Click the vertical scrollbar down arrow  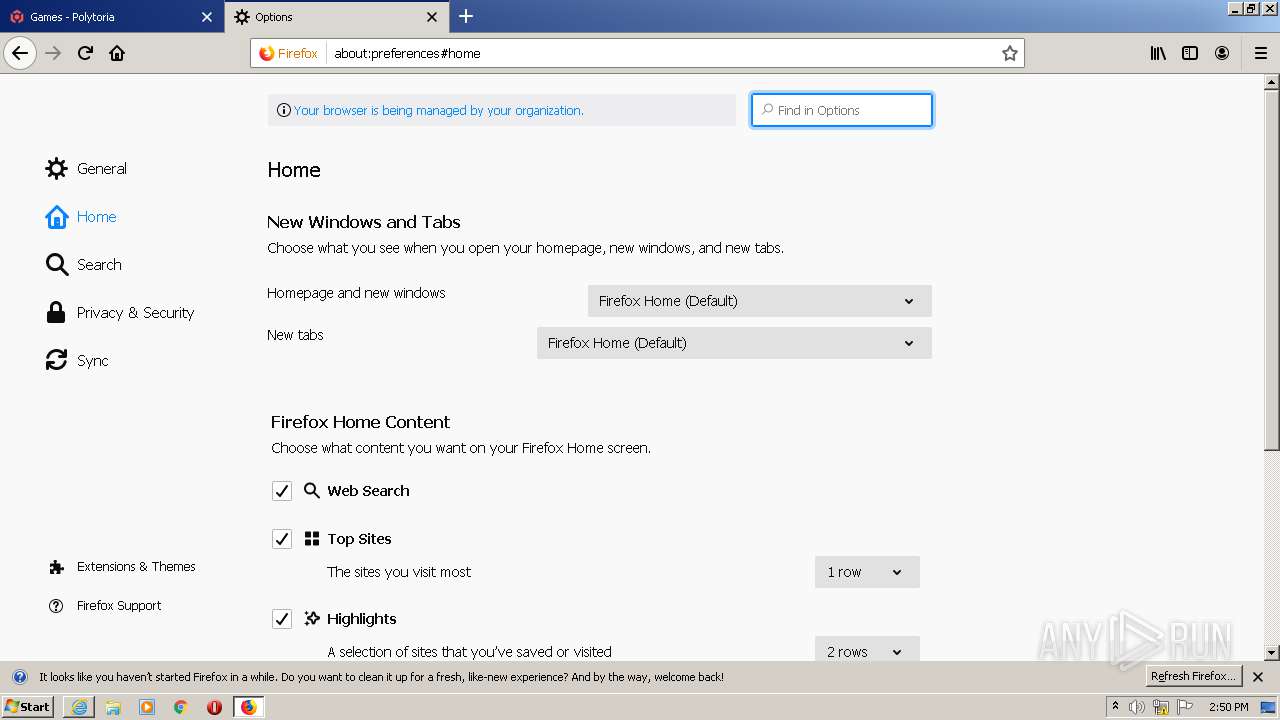(1272, 653)
